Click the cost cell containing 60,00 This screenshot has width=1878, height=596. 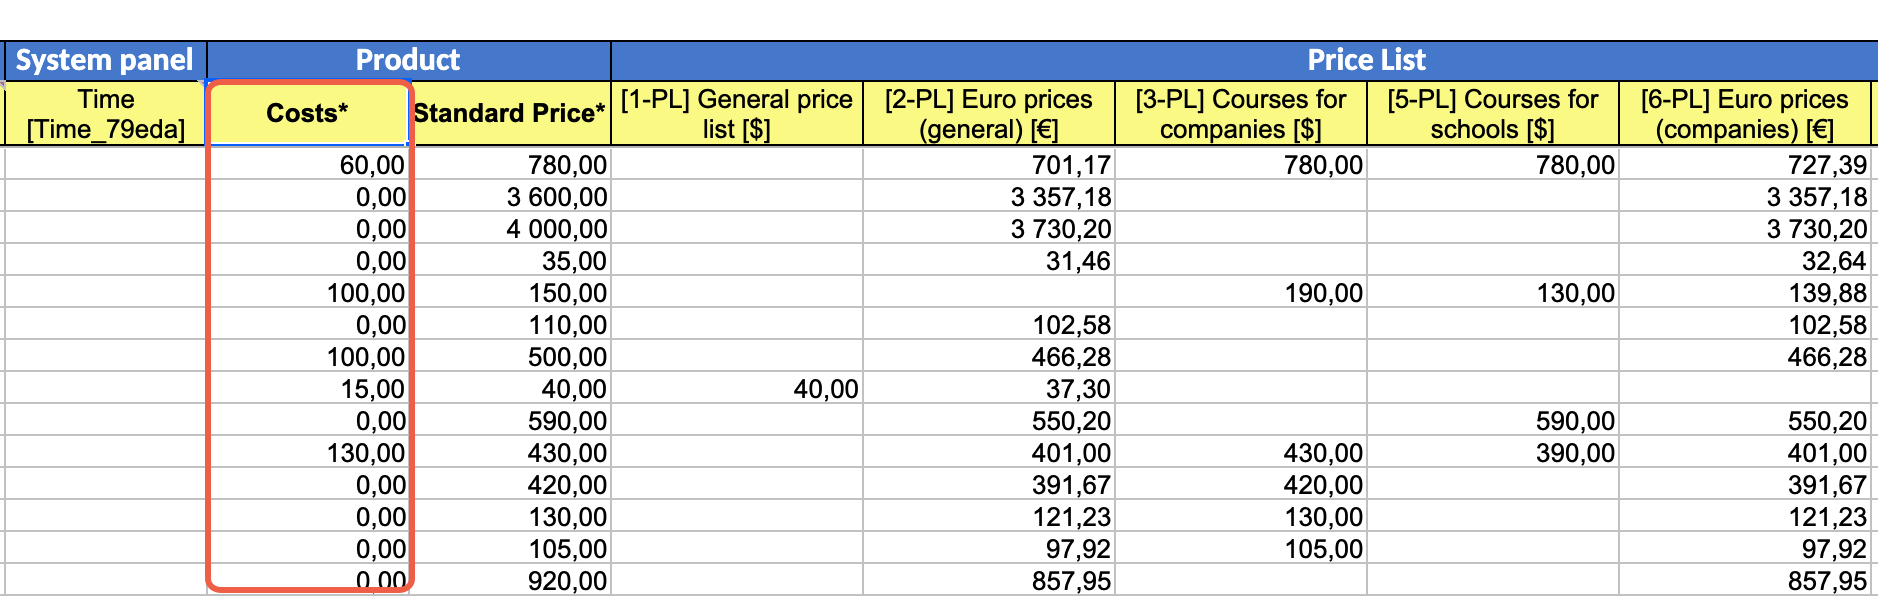(x=308, y=164)
